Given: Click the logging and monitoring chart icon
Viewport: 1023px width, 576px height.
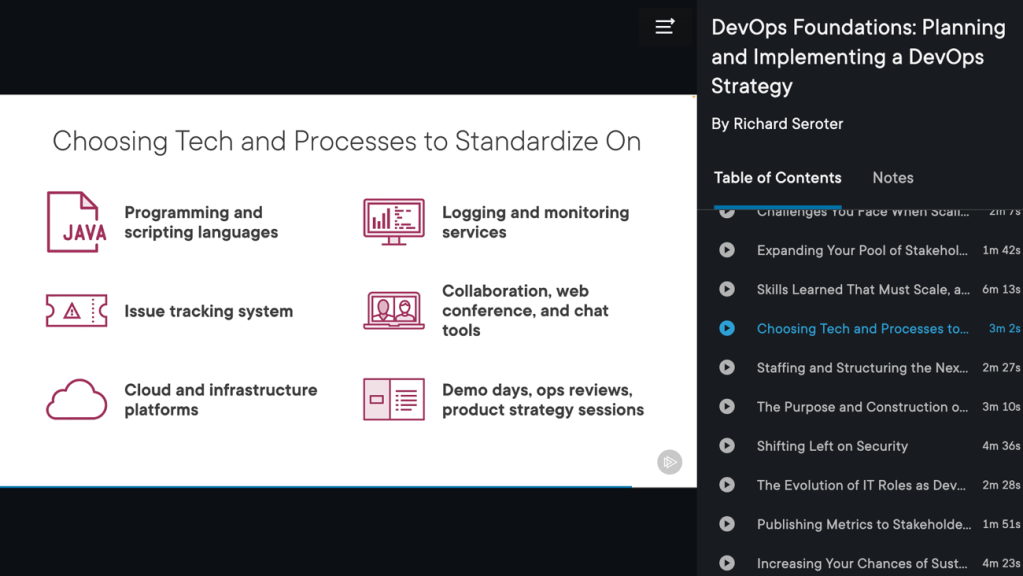Looking at the screenshot, I should point(393,221).
